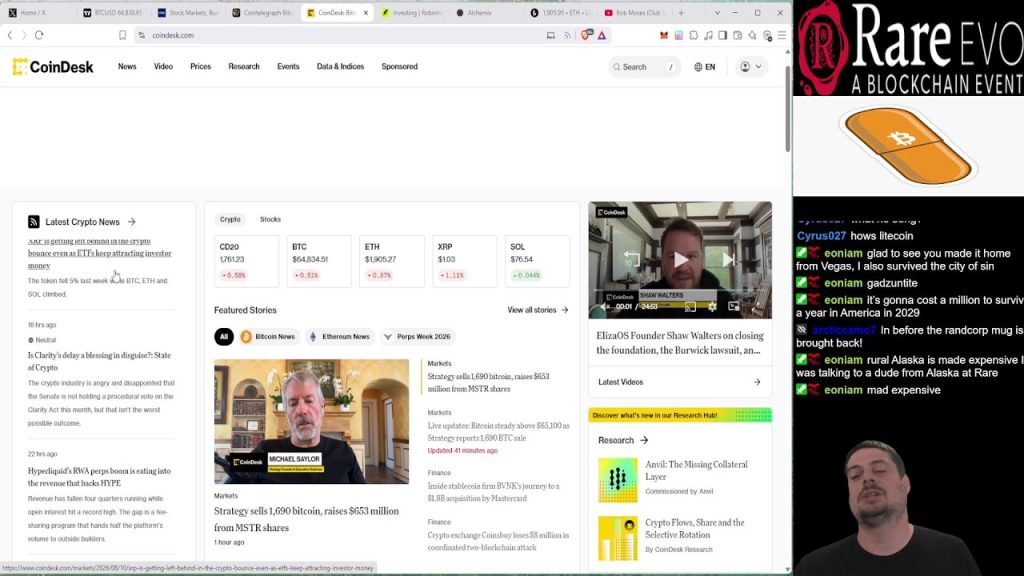The image size is (1024, 576).
Task: Open the video settings gear icon
Action: click(712, 306)
